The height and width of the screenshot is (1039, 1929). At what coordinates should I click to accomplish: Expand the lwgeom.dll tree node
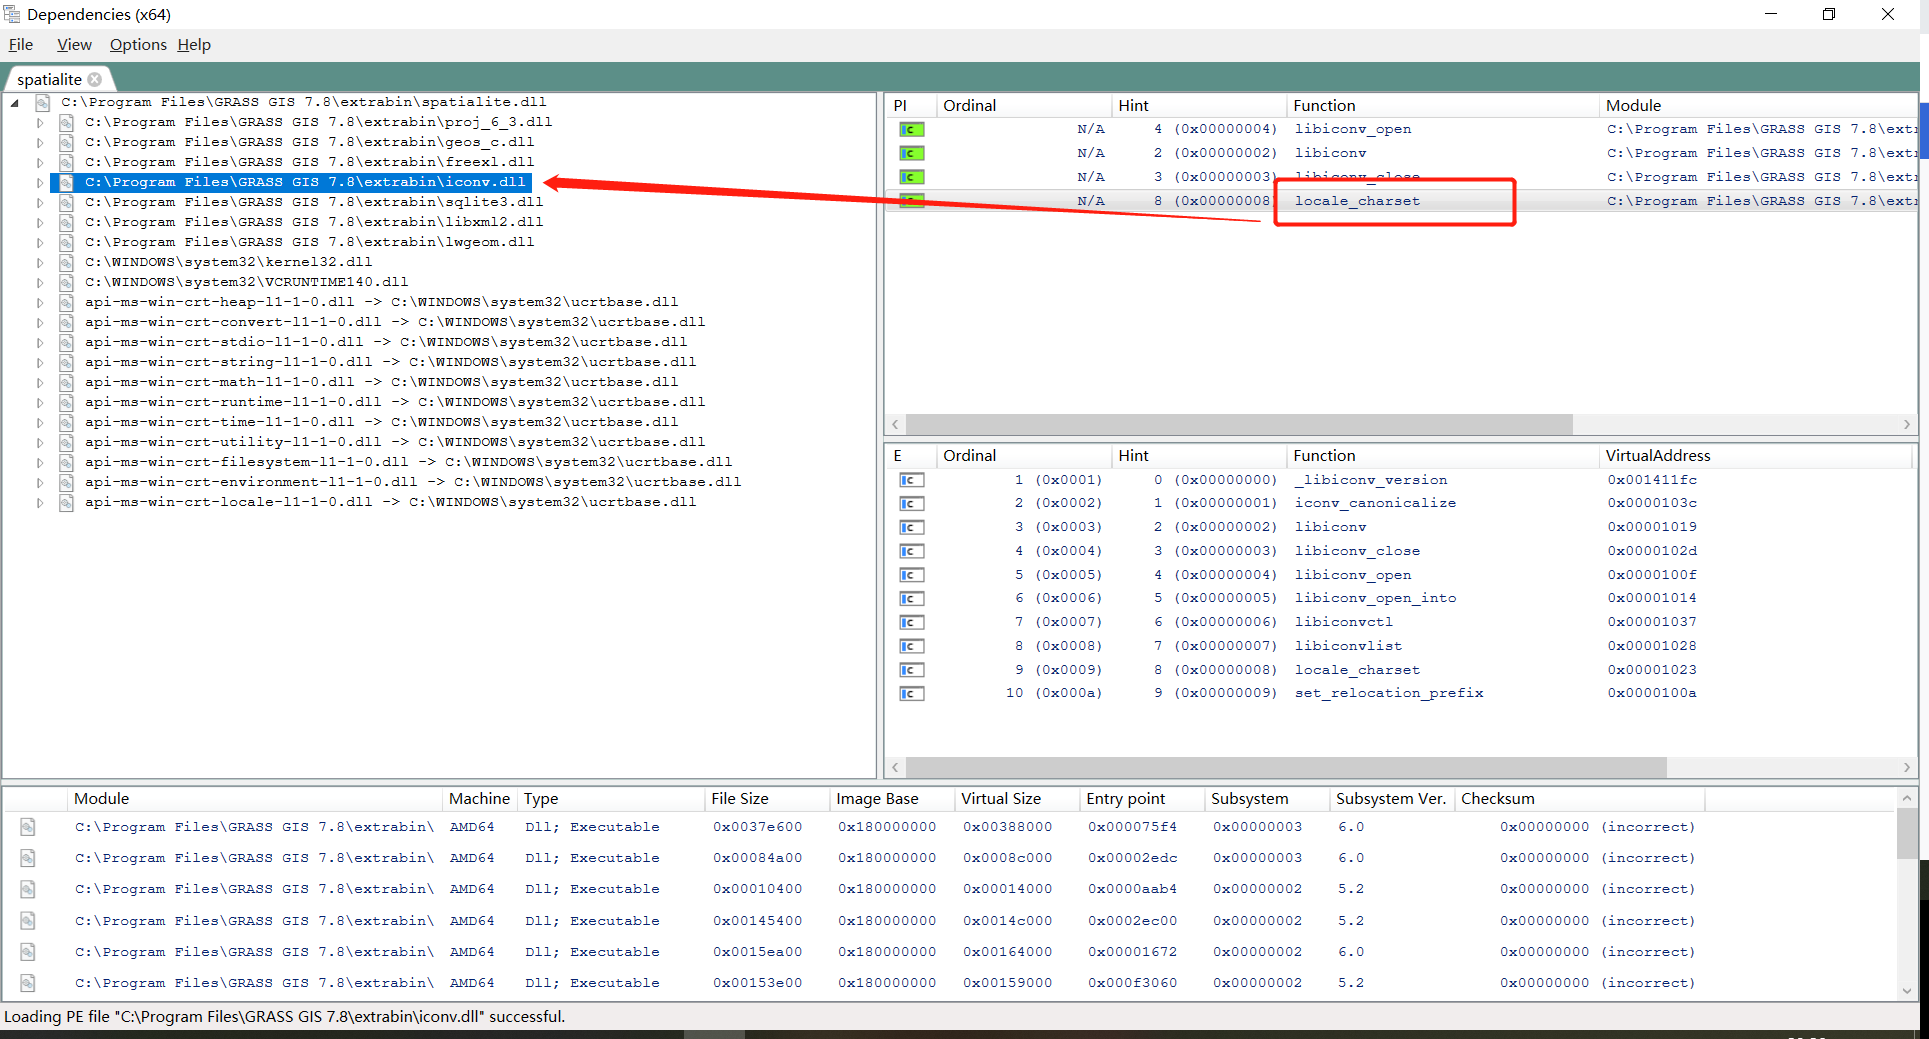(40, 242)
